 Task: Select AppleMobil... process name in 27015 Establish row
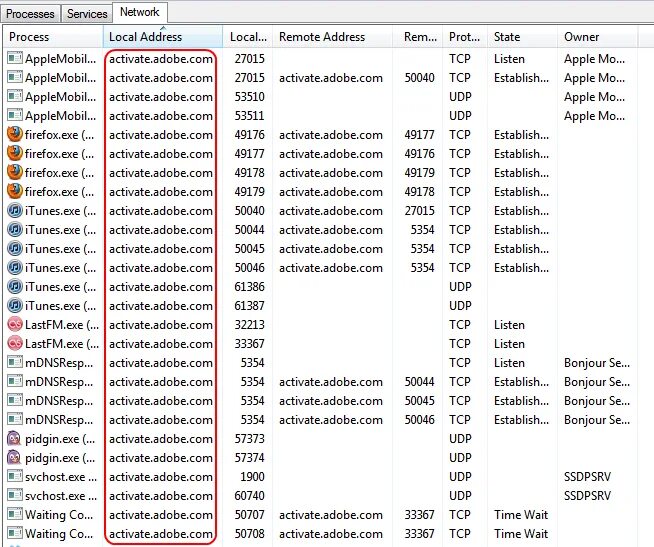60,78
